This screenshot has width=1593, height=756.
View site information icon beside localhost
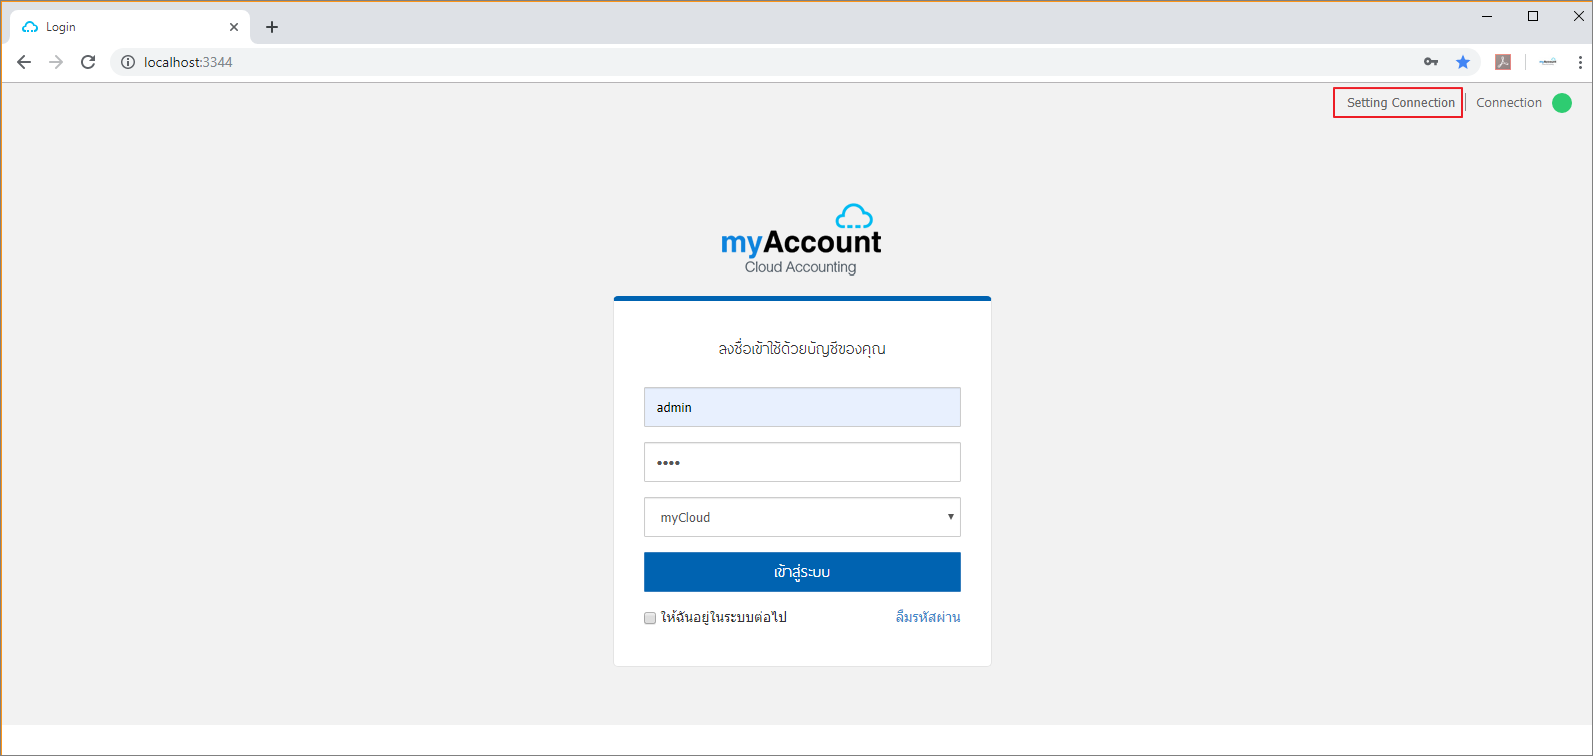click(x=128, y=62)
